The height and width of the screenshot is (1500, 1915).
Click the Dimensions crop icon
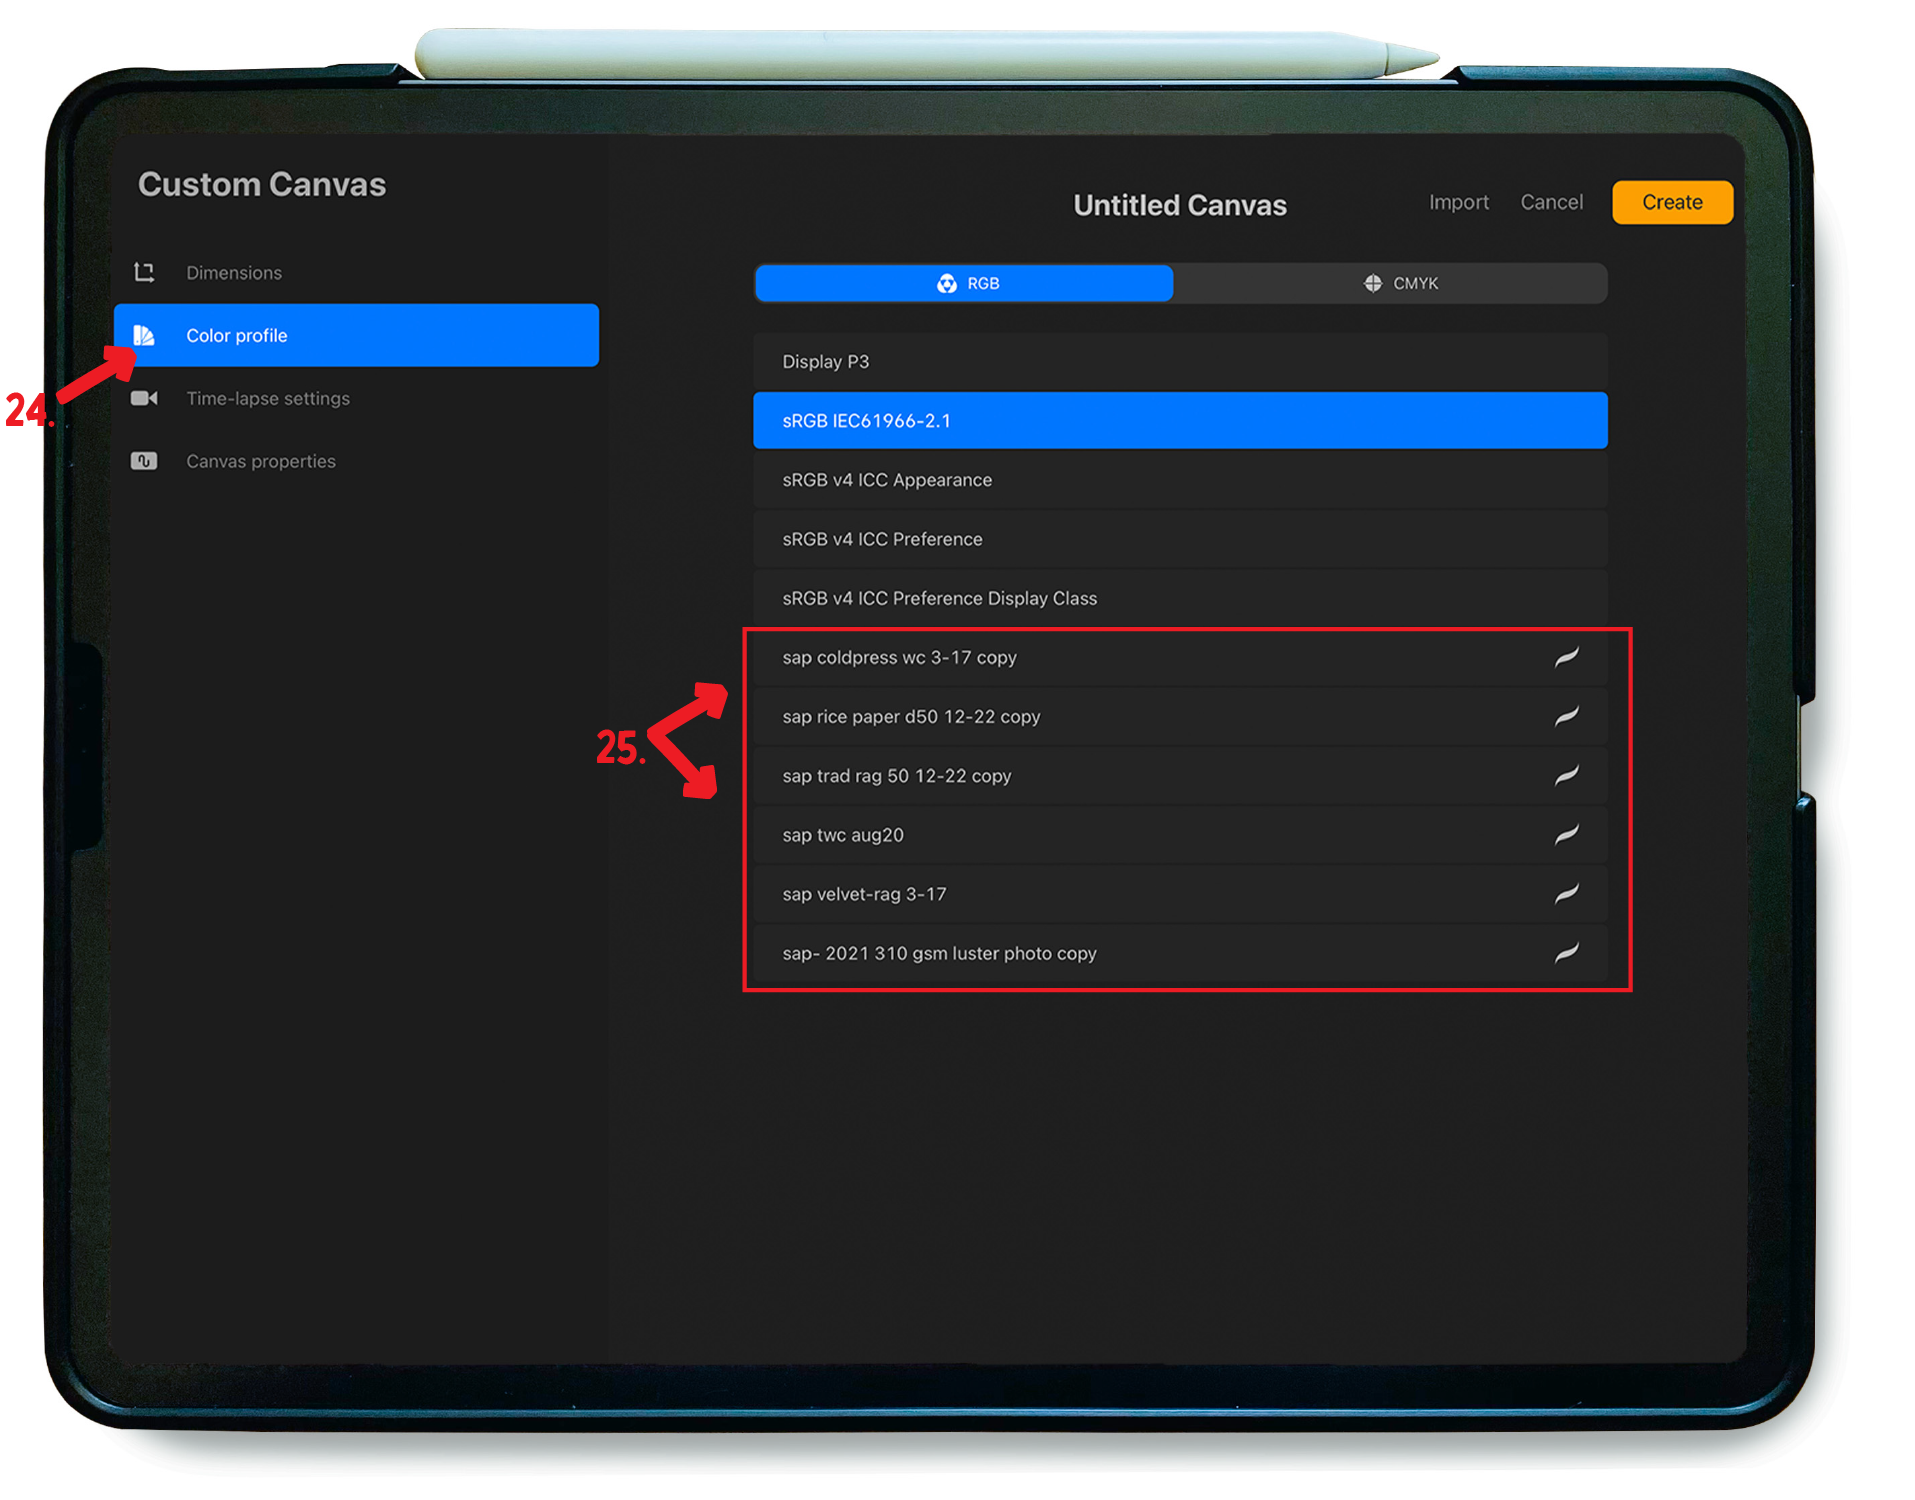(x=144, y=272)
